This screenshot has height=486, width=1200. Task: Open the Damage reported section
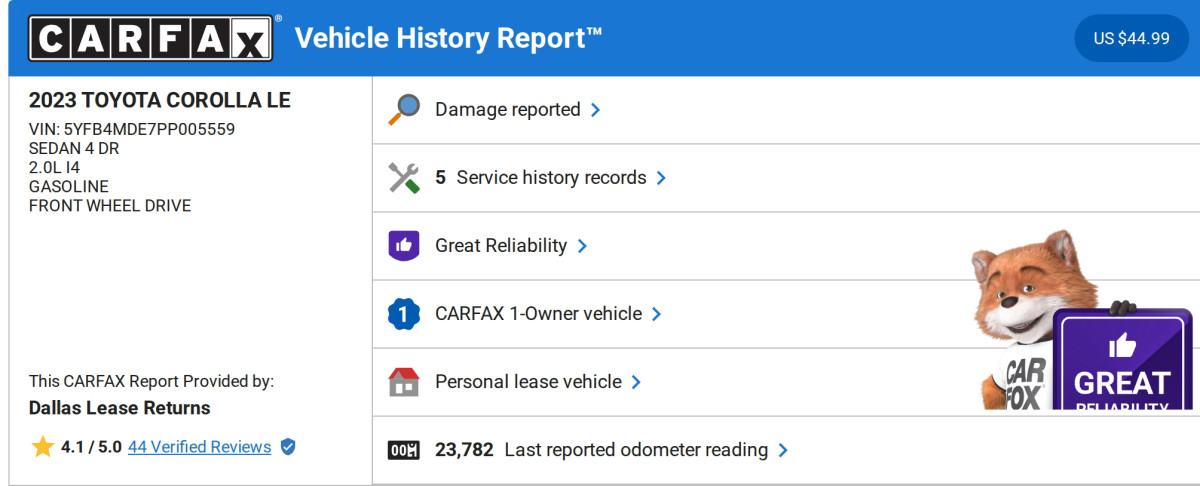pos(507,110)
